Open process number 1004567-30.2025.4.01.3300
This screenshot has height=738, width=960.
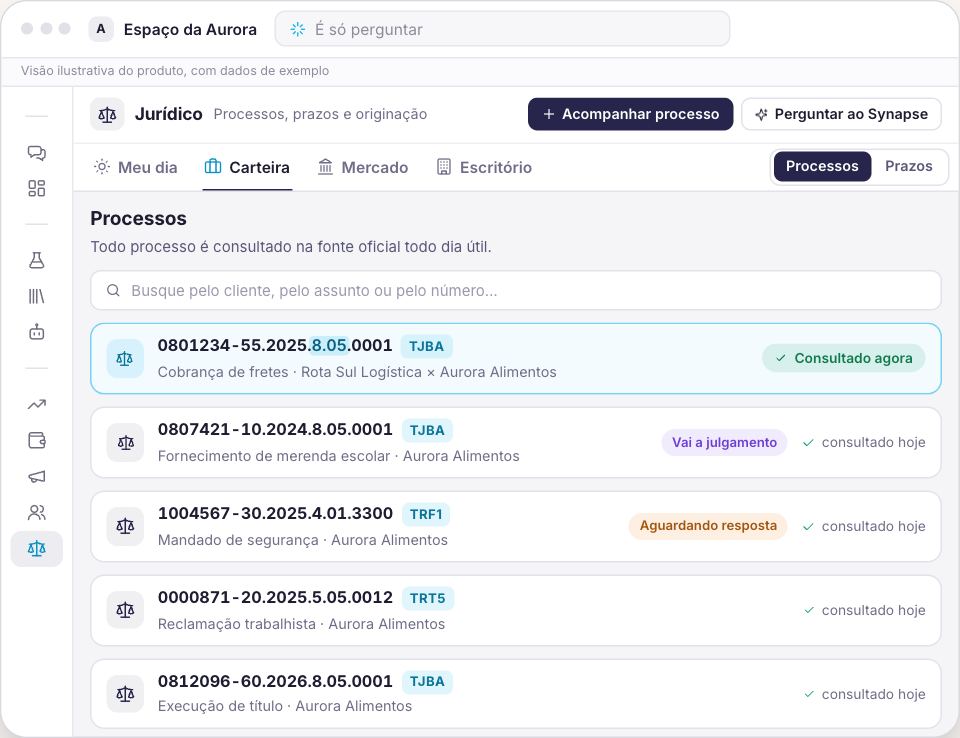pyautogui.click(x=275, y=513)
